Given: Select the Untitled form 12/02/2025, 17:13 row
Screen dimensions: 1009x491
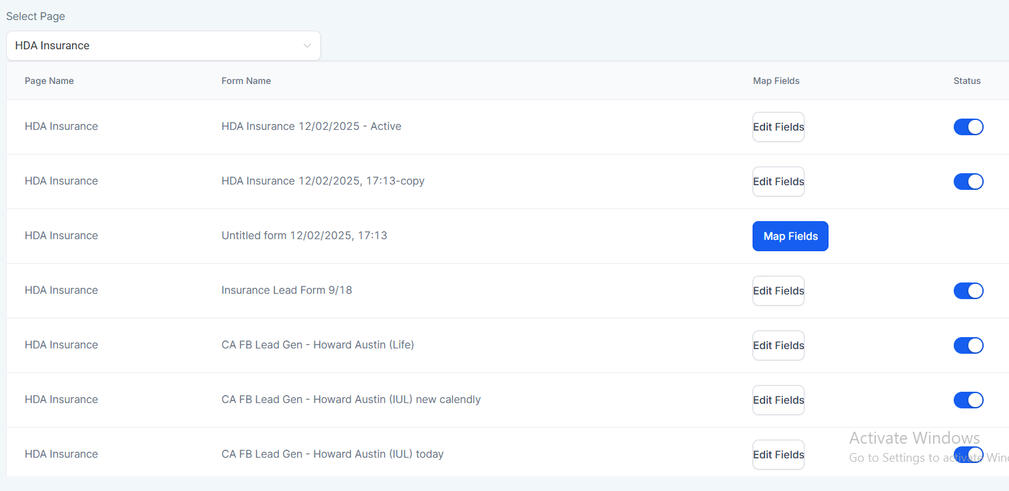Looking at the screenshot, I should point(304,236).
